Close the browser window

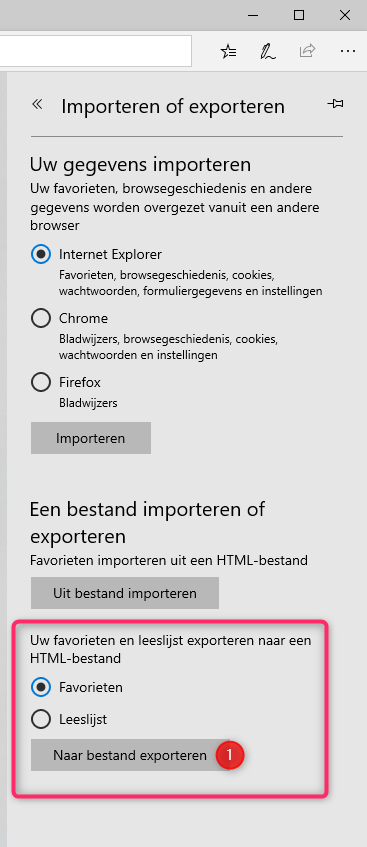[x=345, y=15]
